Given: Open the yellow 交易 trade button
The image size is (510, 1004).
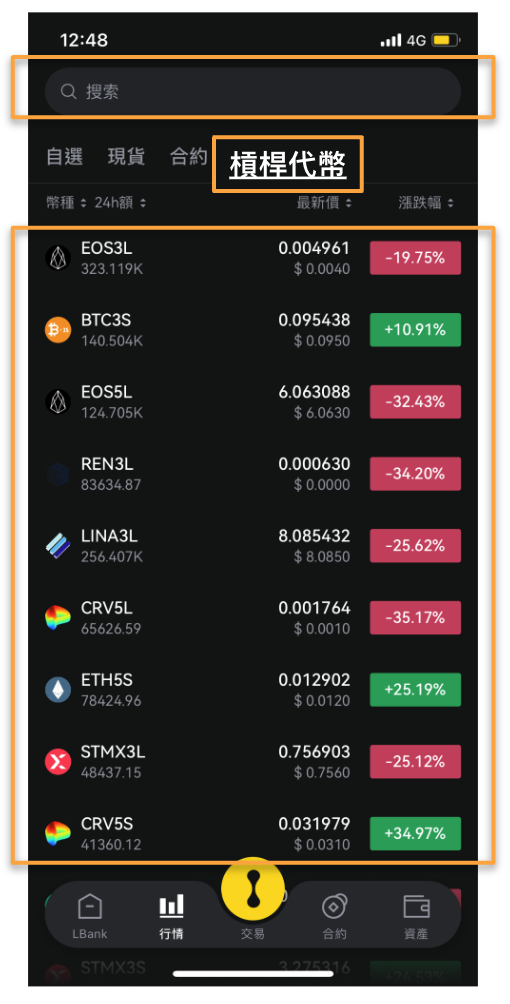Looking at the screenshot, I should pos(252,891).
